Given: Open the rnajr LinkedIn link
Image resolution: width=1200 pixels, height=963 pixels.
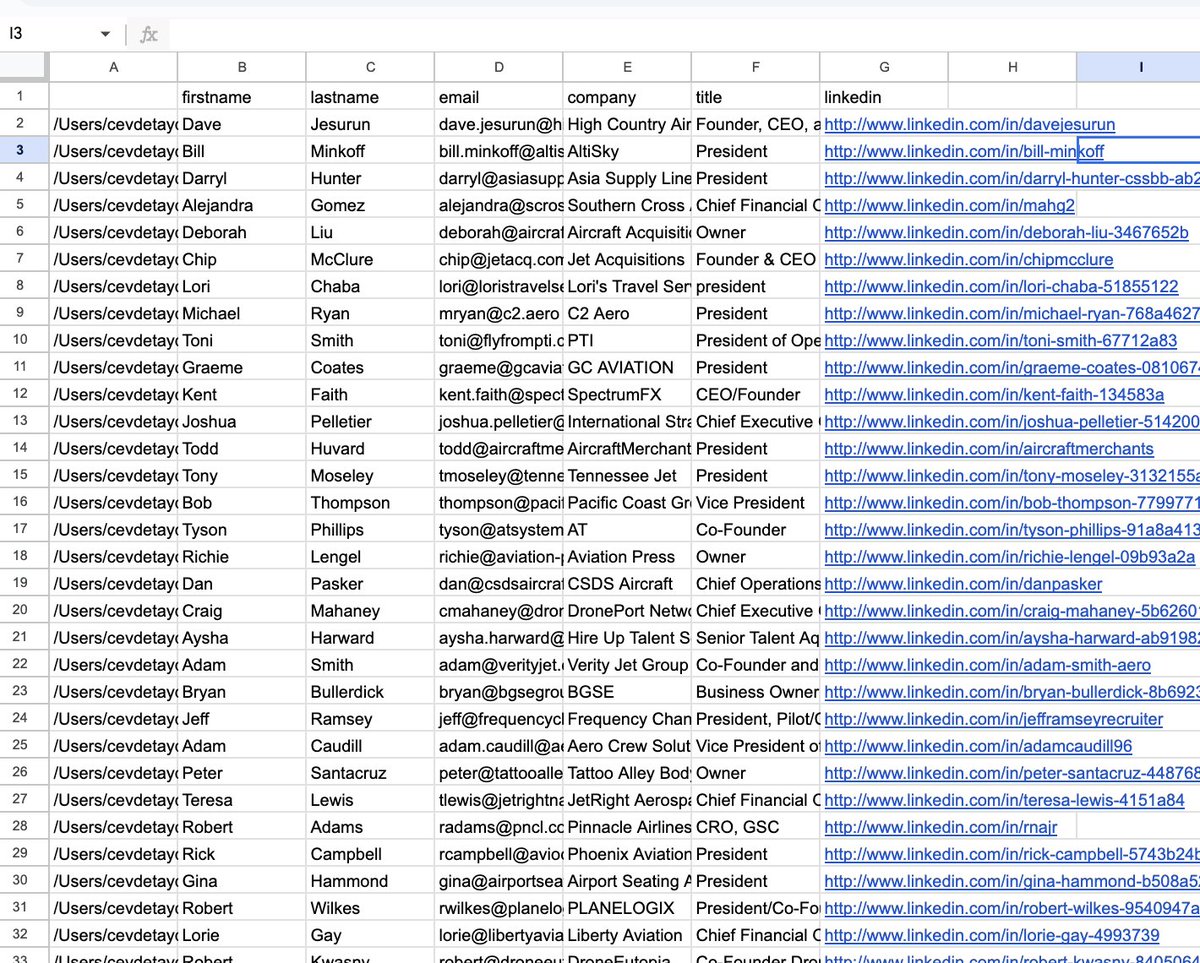Looking at the screenshot, I should 940,827.
